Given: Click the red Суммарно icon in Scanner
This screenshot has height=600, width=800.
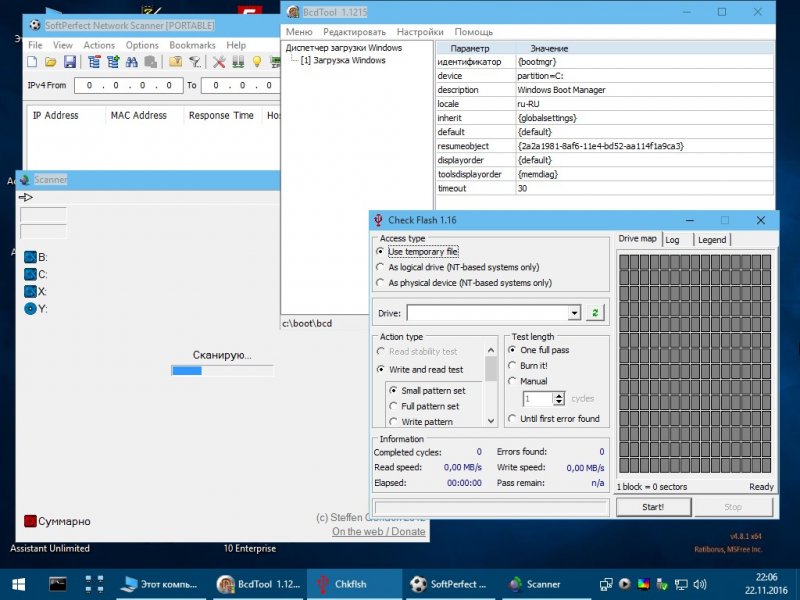Looking at the screenshot, I should [x=30, y=521].
